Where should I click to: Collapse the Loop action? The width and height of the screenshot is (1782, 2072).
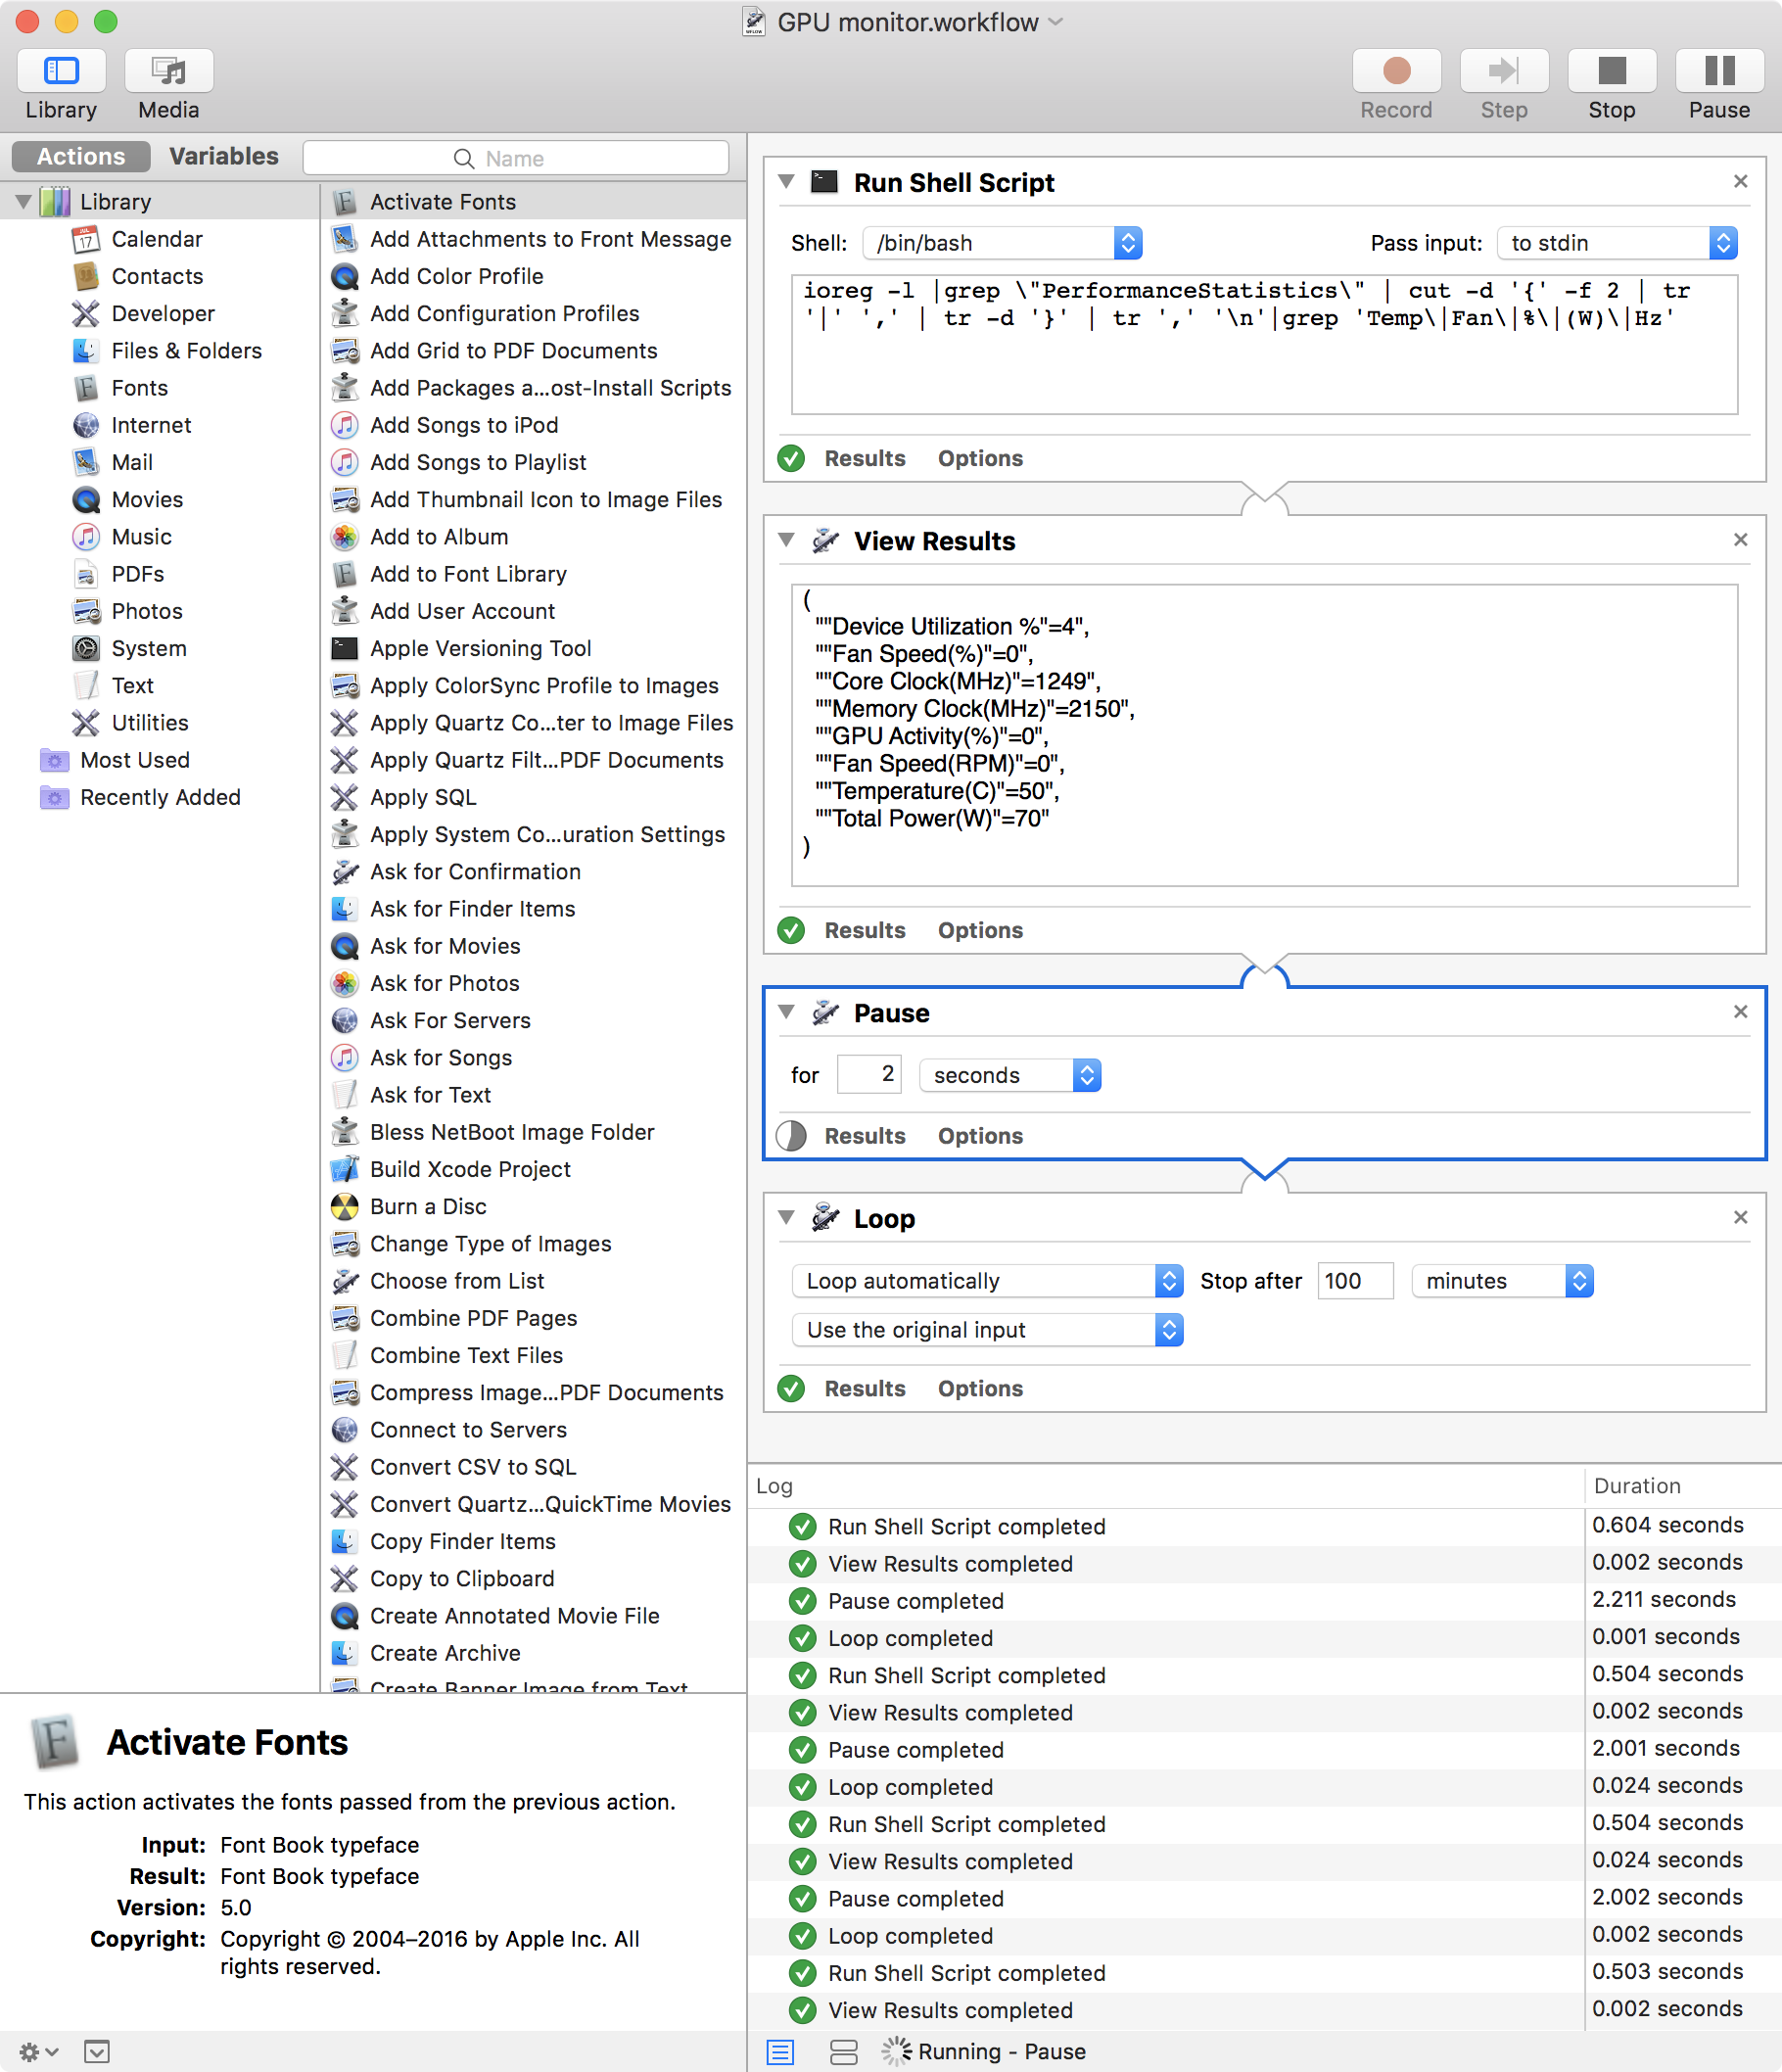tap(786, 1218)
